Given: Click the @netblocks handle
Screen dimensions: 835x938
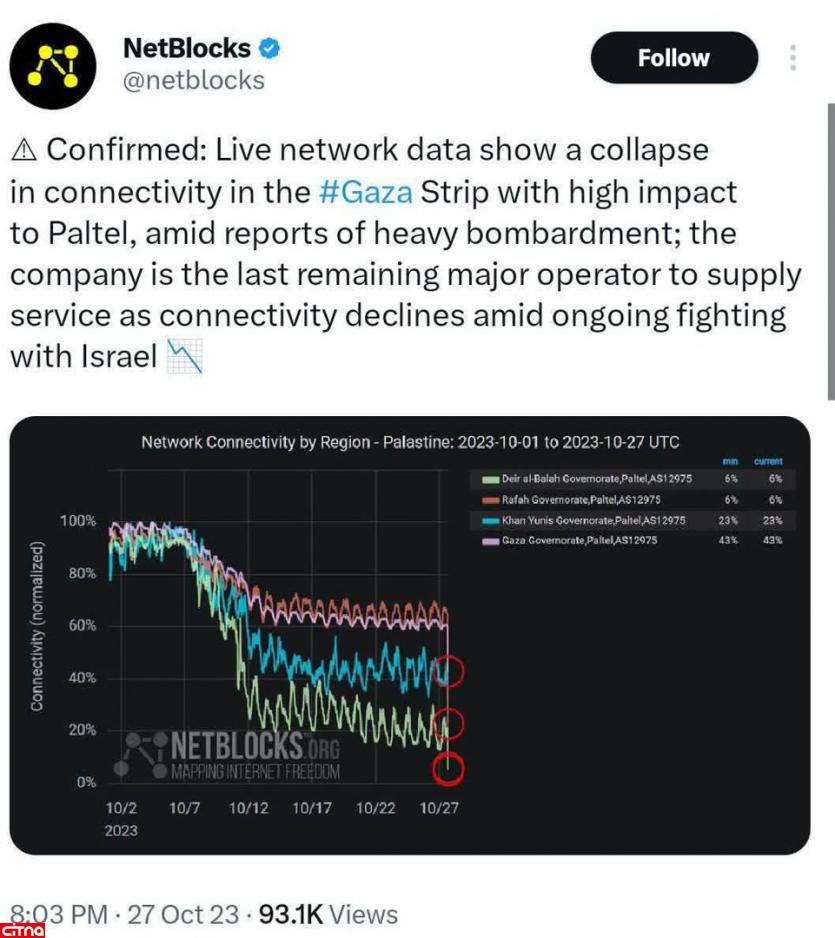Looking at the screenshot, I should click(x=193, y=80).
